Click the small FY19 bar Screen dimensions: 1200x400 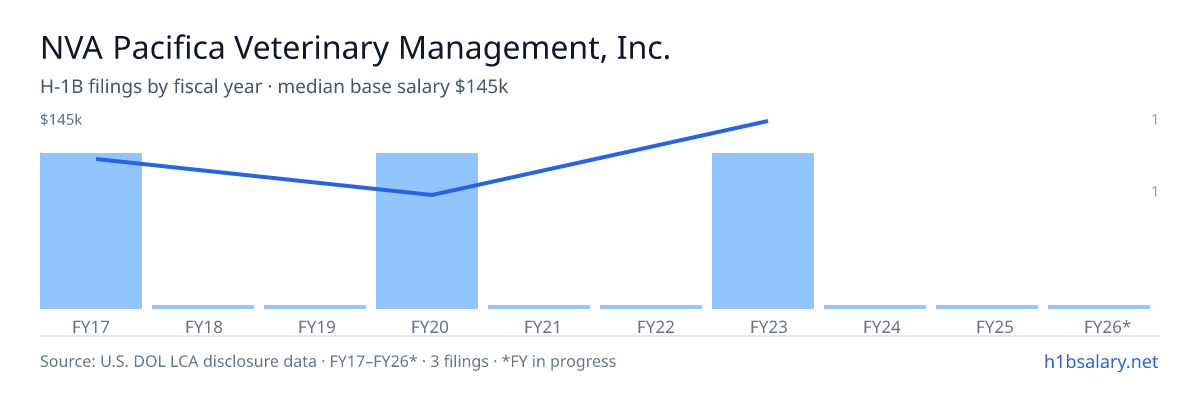[x=315, y=307]
